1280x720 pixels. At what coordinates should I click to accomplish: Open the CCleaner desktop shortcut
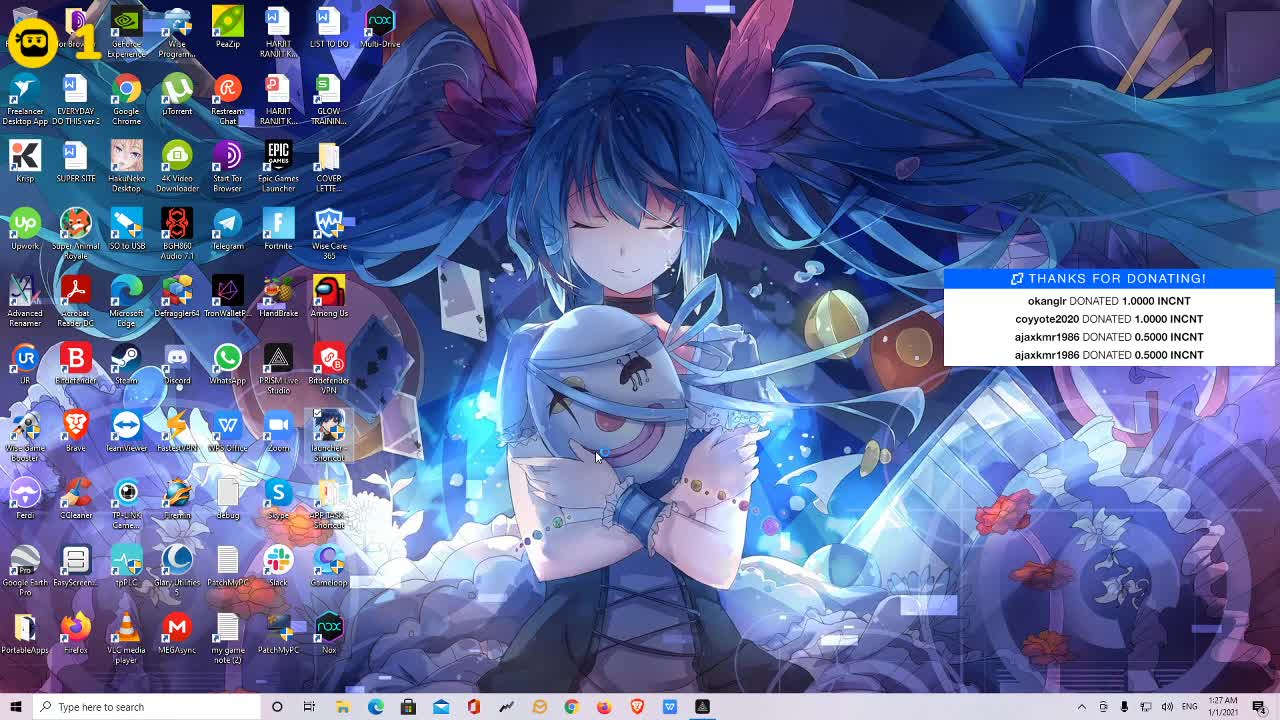75,498
